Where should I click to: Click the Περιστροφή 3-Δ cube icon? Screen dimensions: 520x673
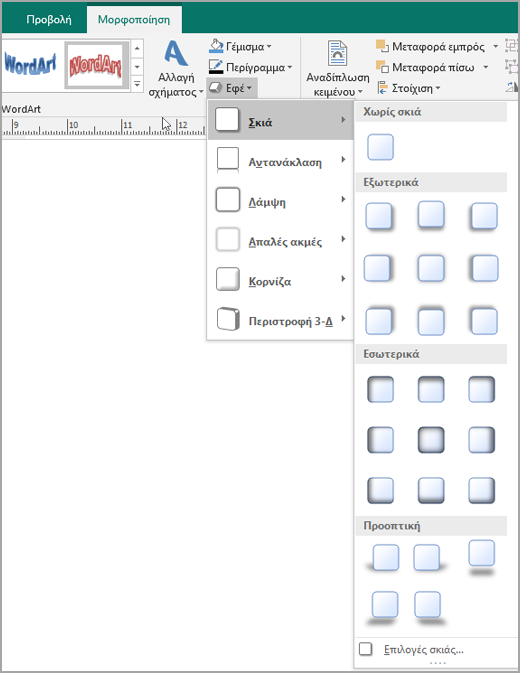(x=228, y=319)
